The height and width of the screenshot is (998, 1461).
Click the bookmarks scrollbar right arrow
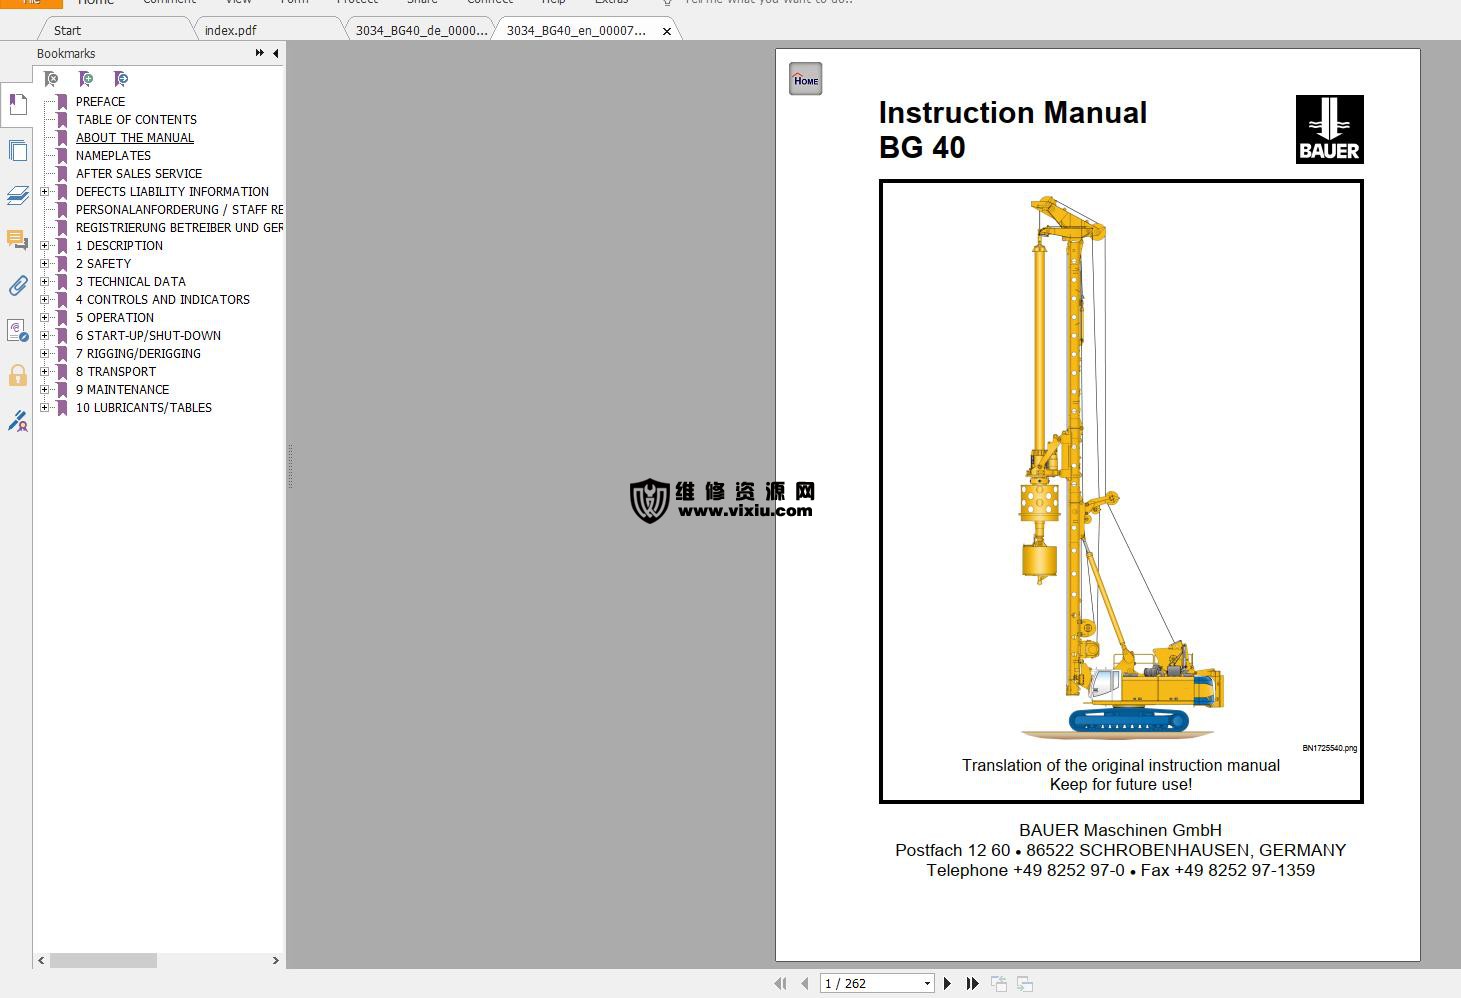pyautogui.click(x=276, y=960)
